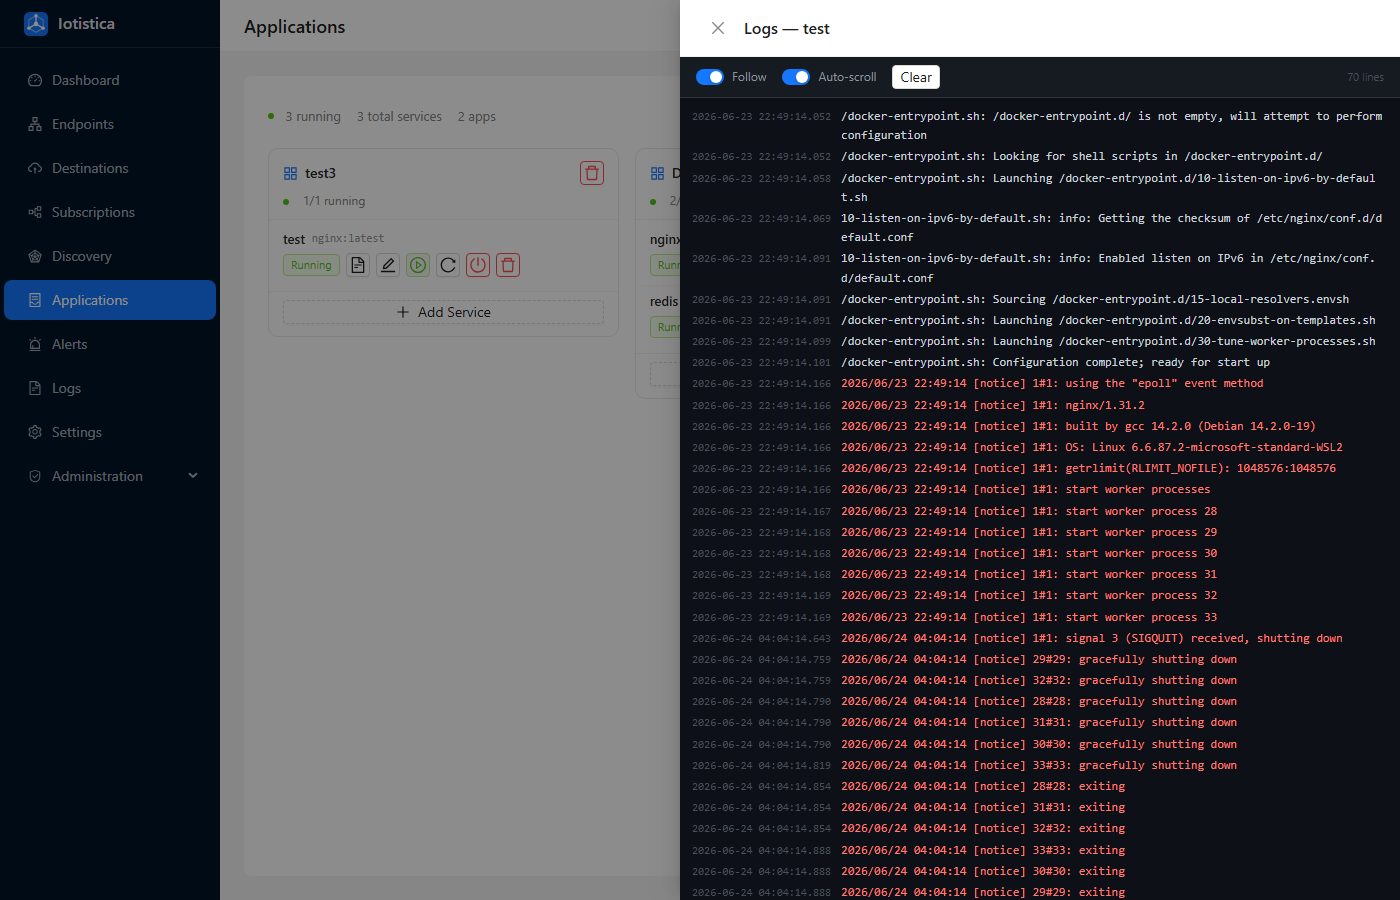Open Discovery in the sidebar
The height and width of the screenshot is (900, 1400).
110,256
